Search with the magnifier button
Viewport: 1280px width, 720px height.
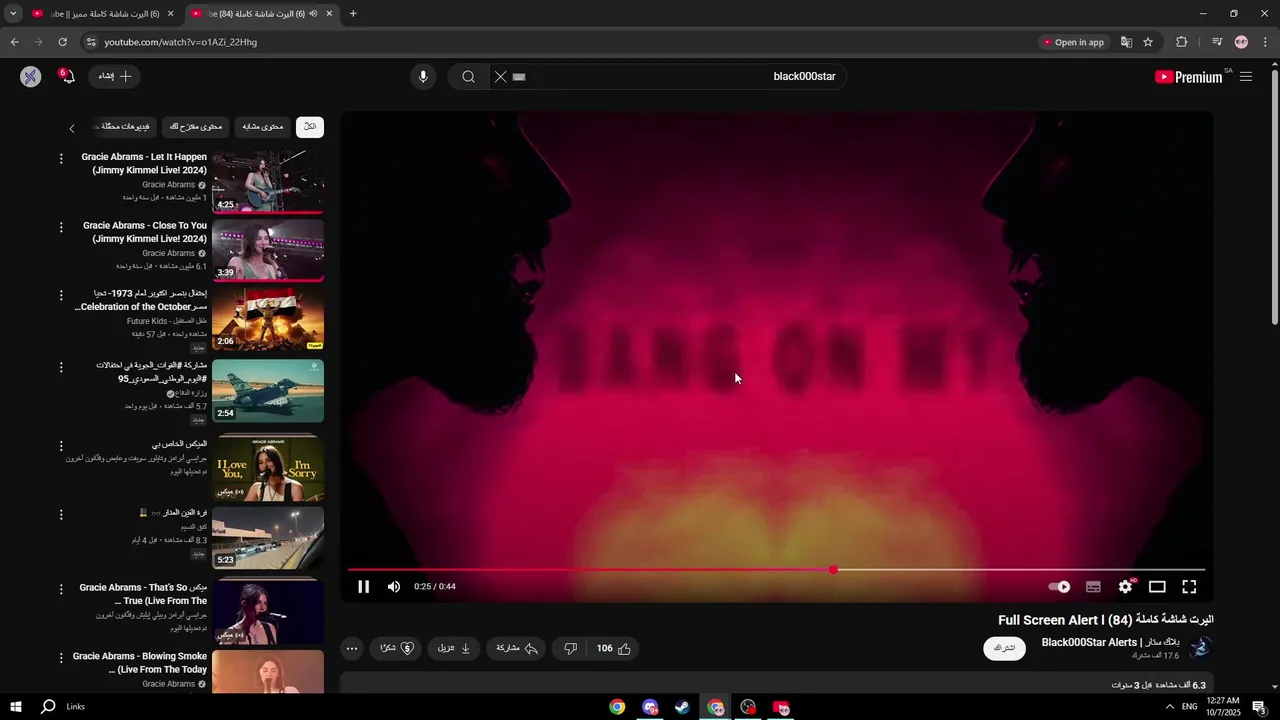pos(468,76)
